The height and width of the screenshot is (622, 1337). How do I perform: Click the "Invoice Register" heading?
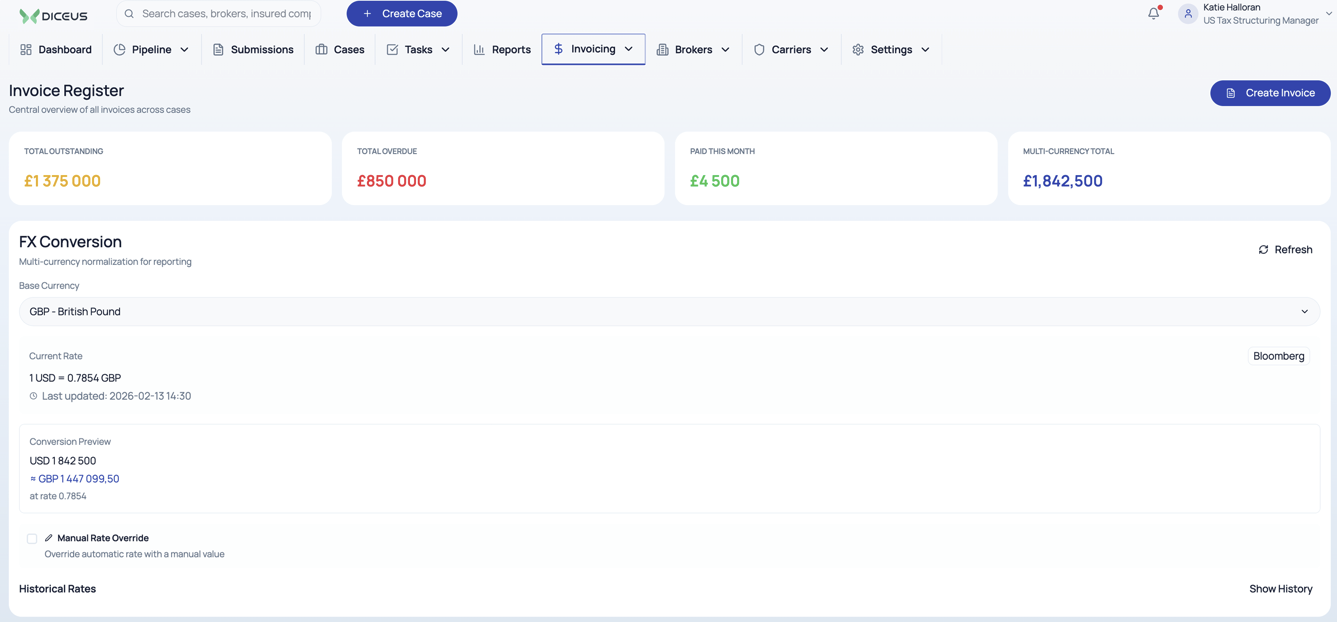(66, 91)
